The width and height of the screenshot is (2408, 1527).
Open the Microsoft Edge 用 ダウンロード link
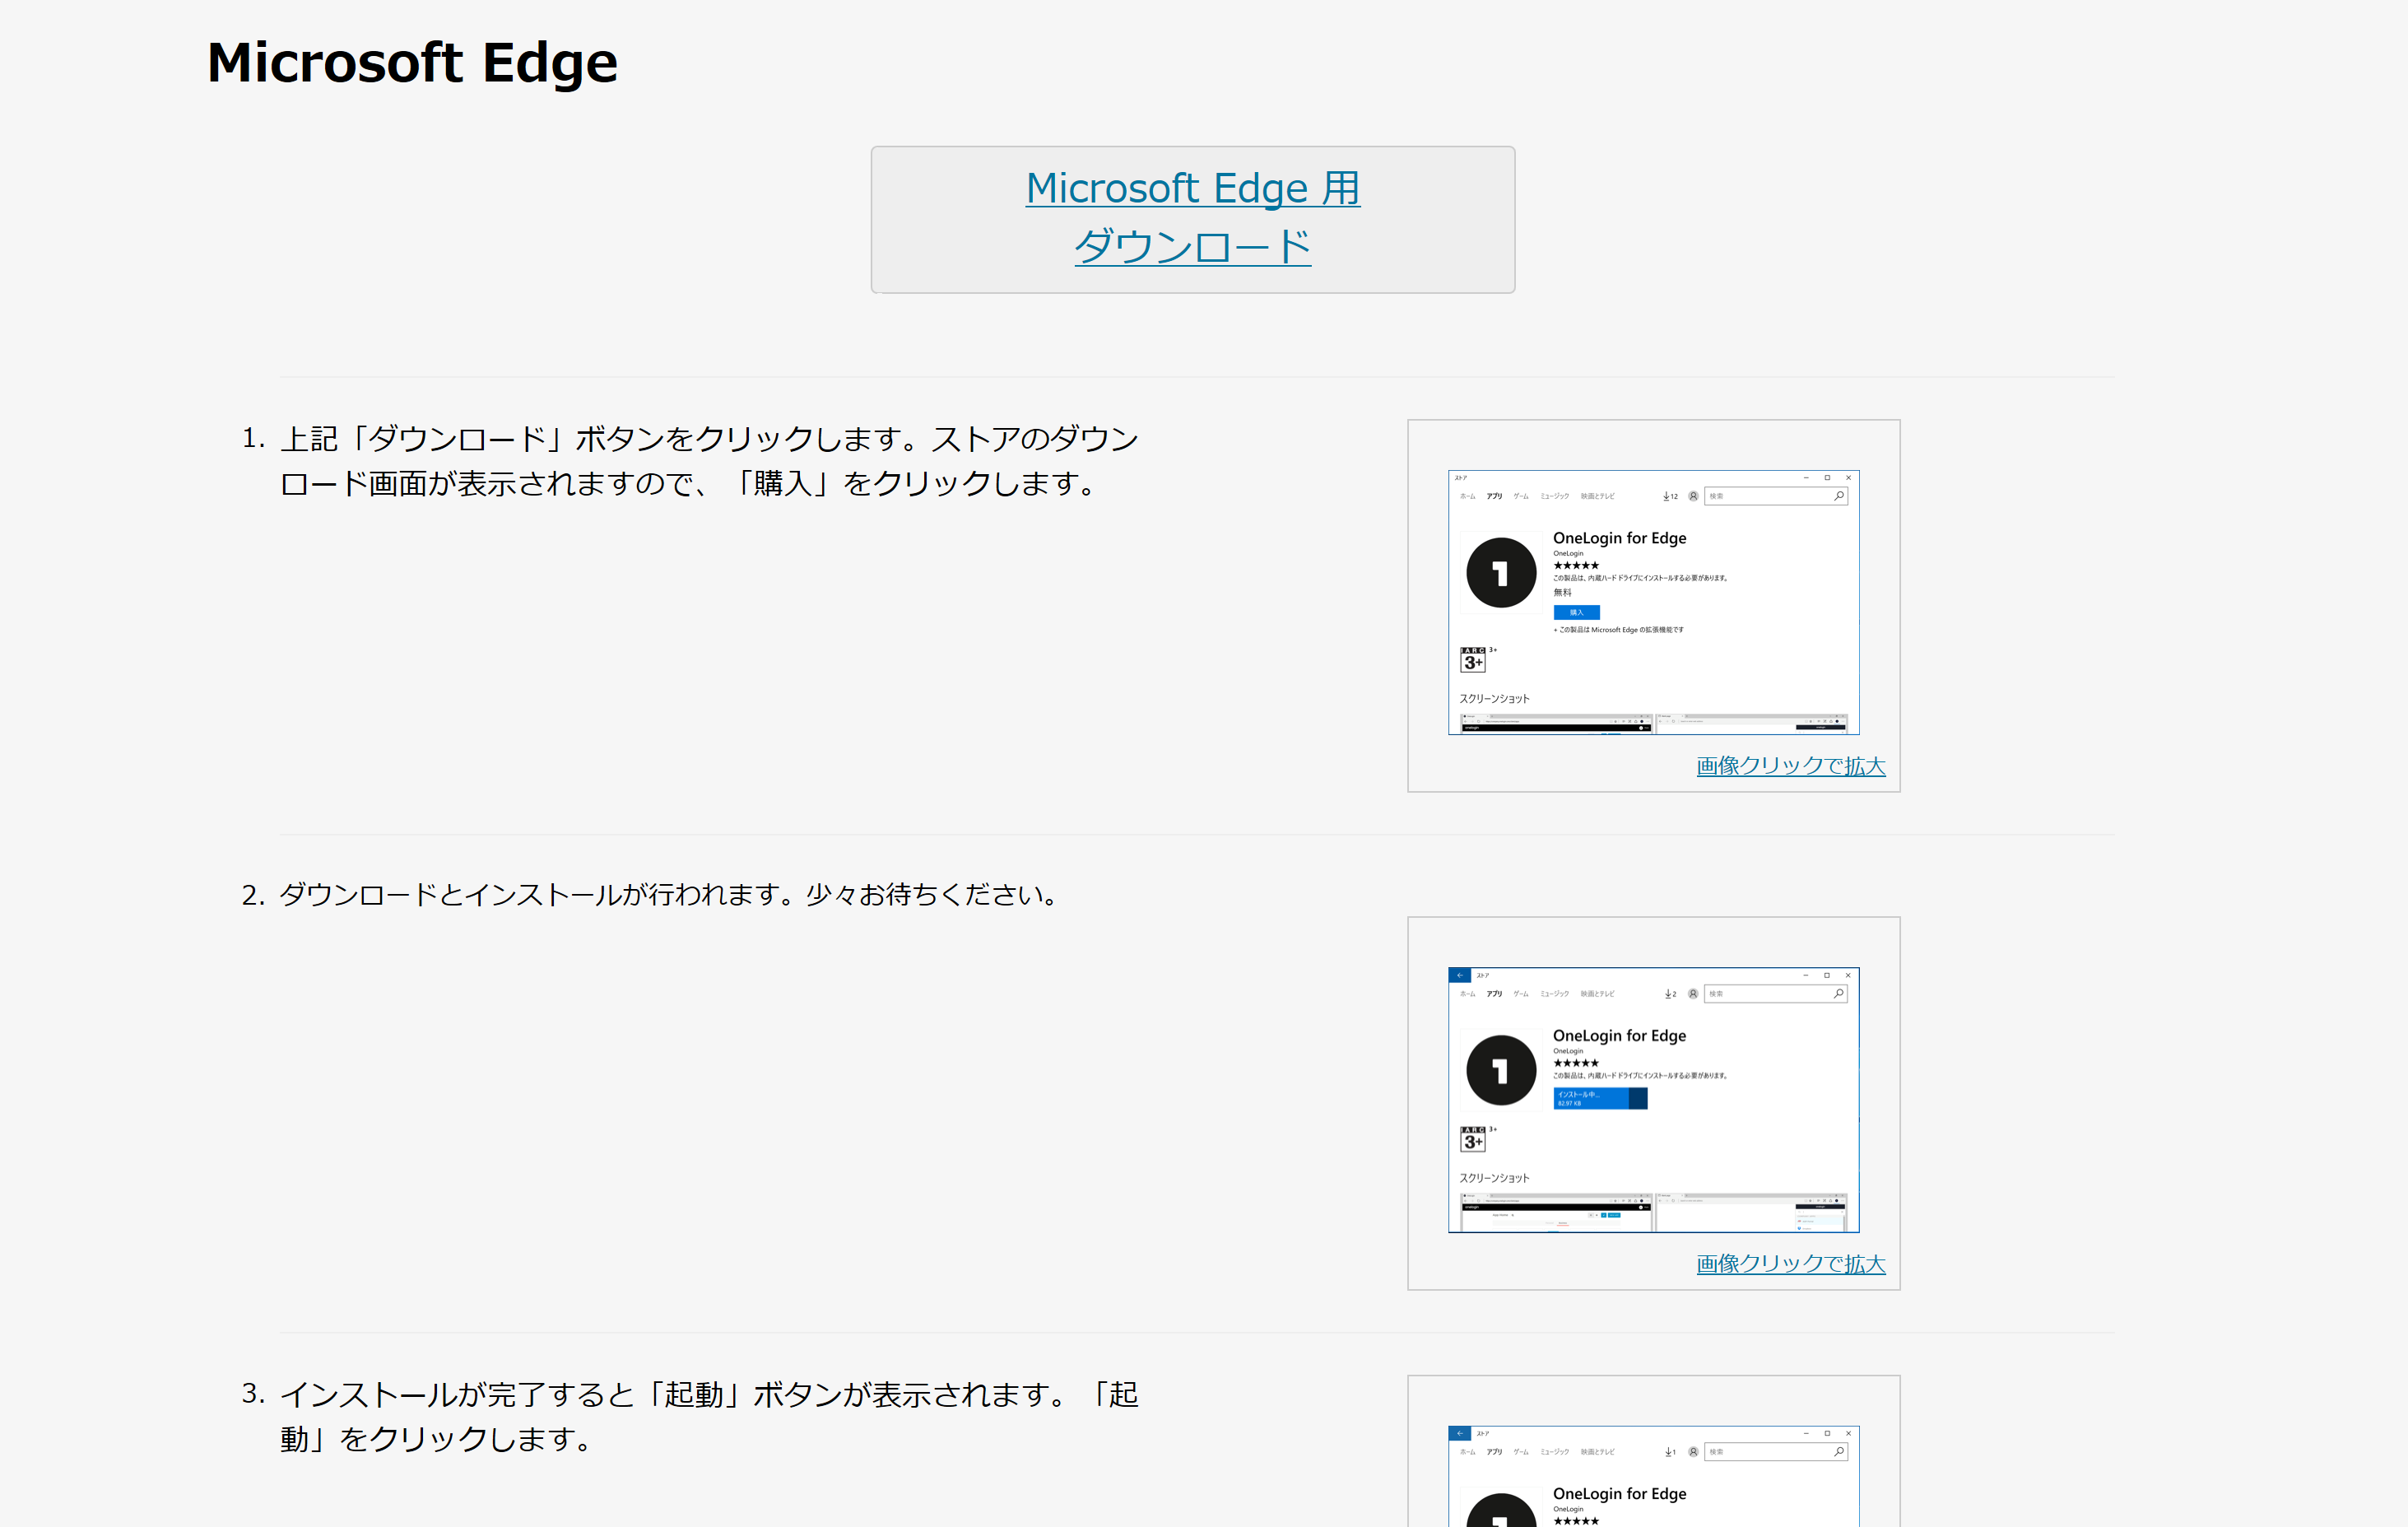coord(1192,218)
